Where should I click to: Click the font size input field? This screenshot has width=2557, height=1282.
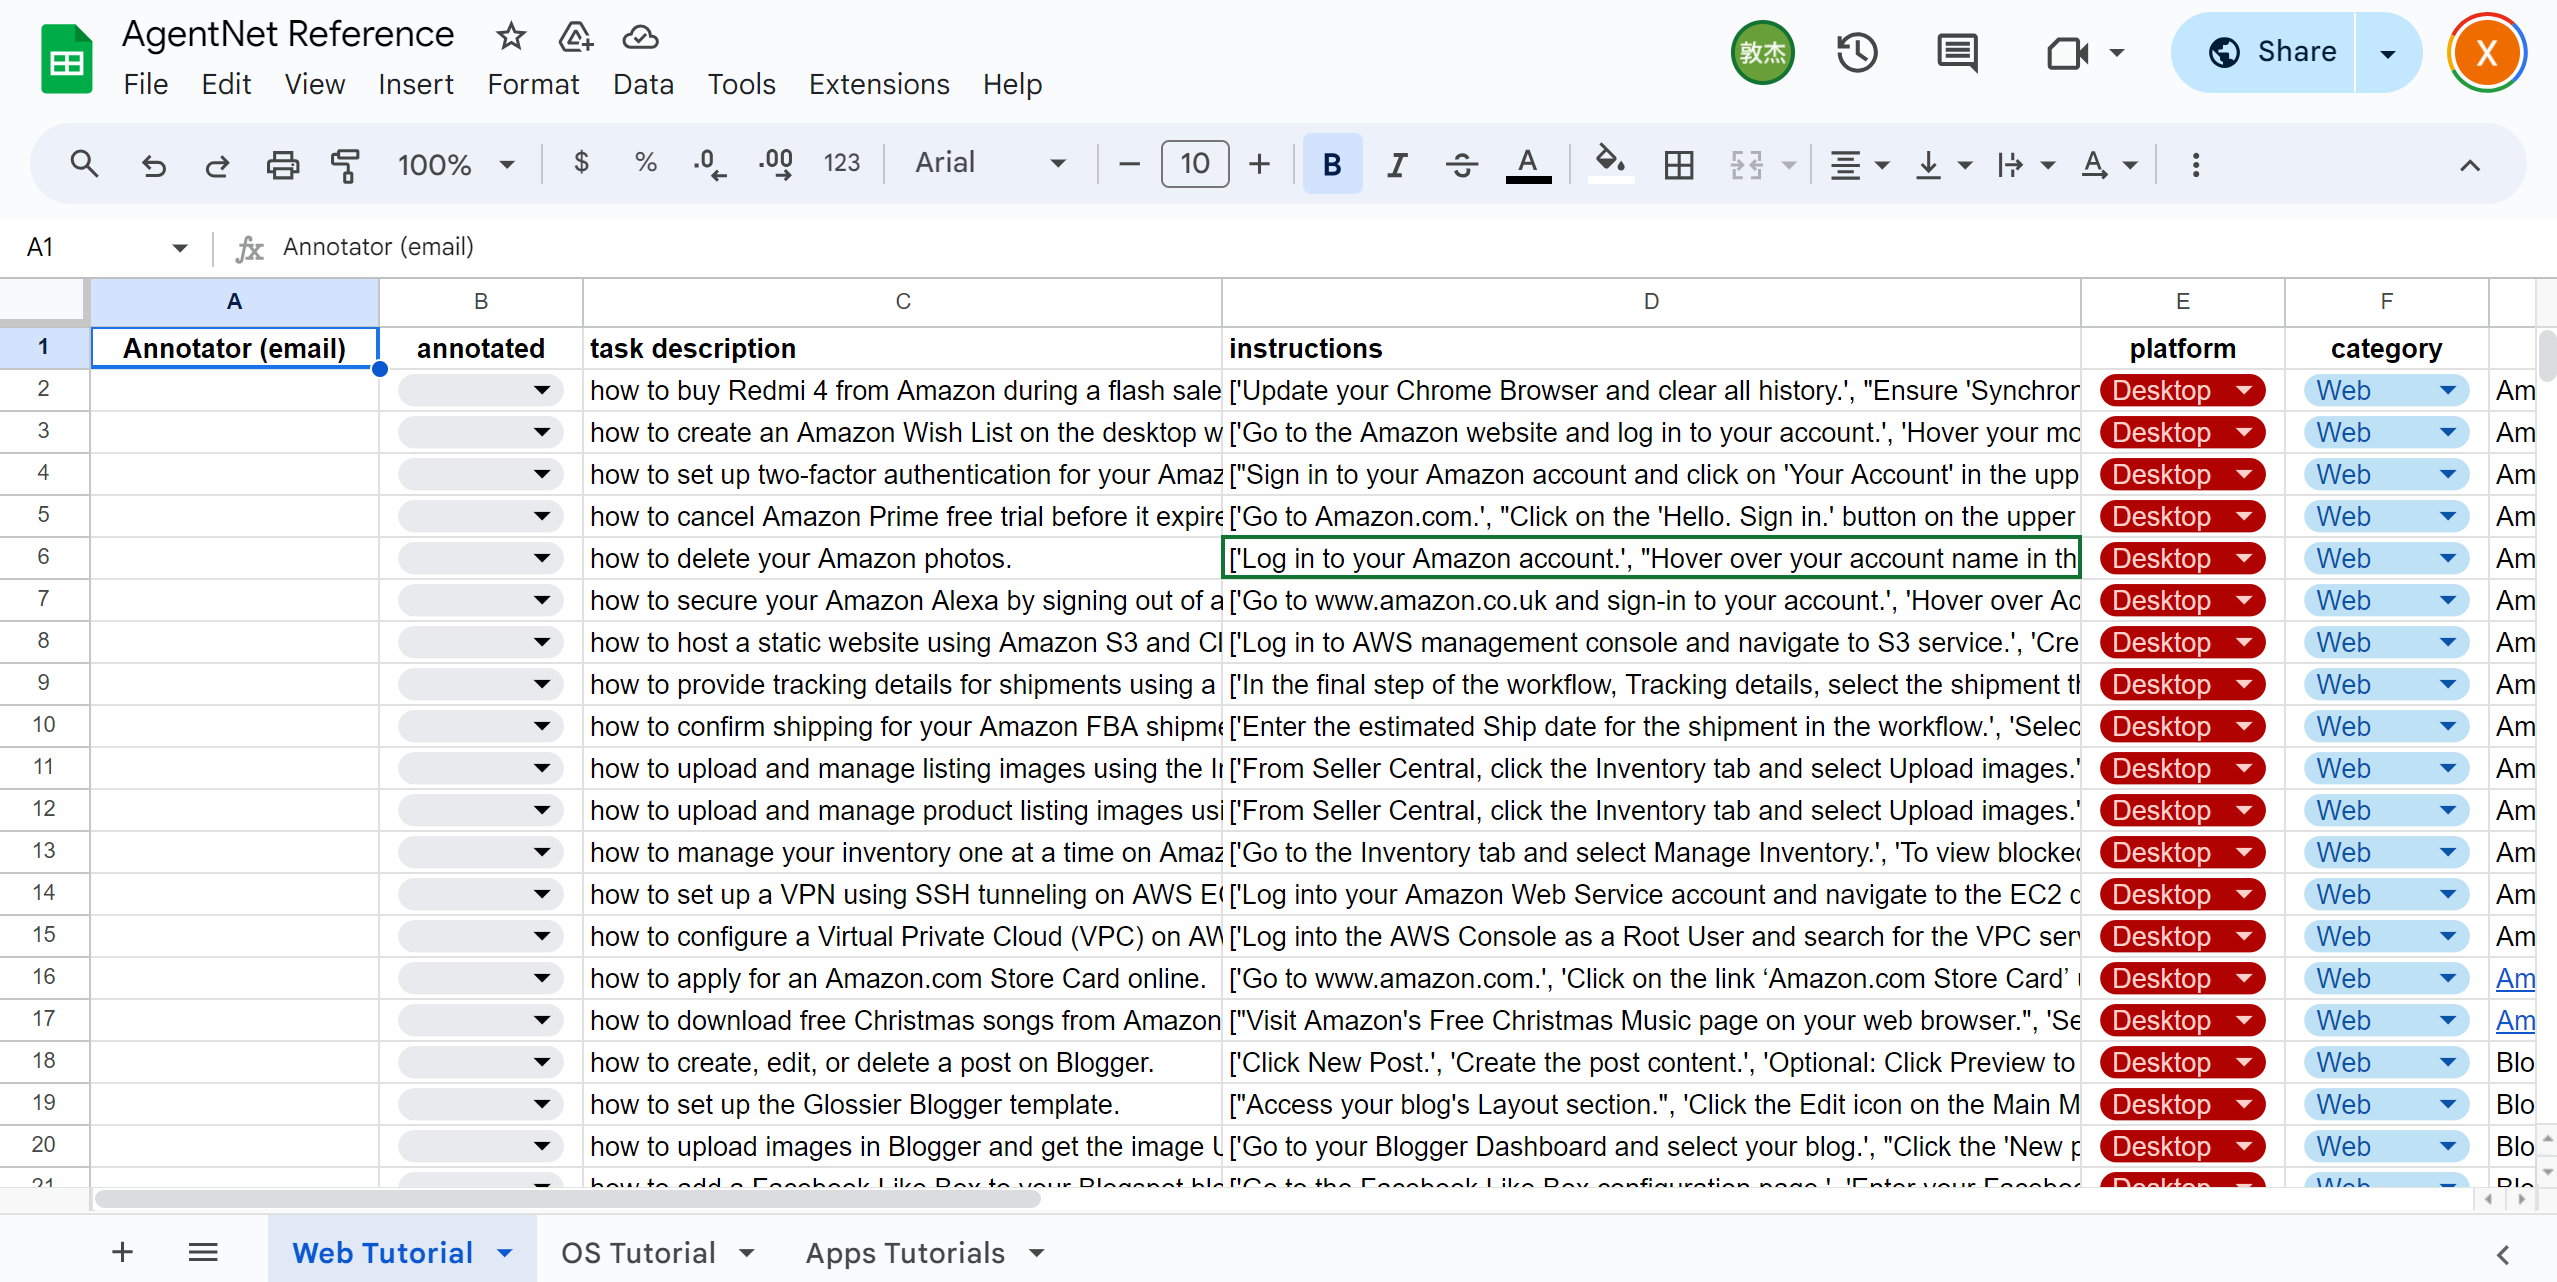tap(1195, 163)
